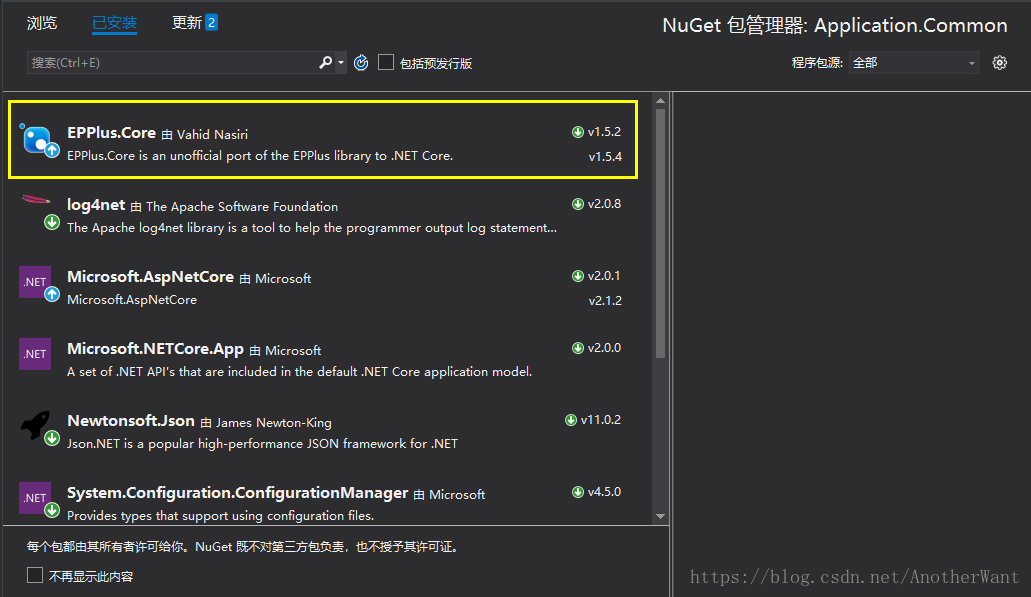
Task: Select the System.Configuration.ConfigurationManager package title
Action: coord(237,493)
